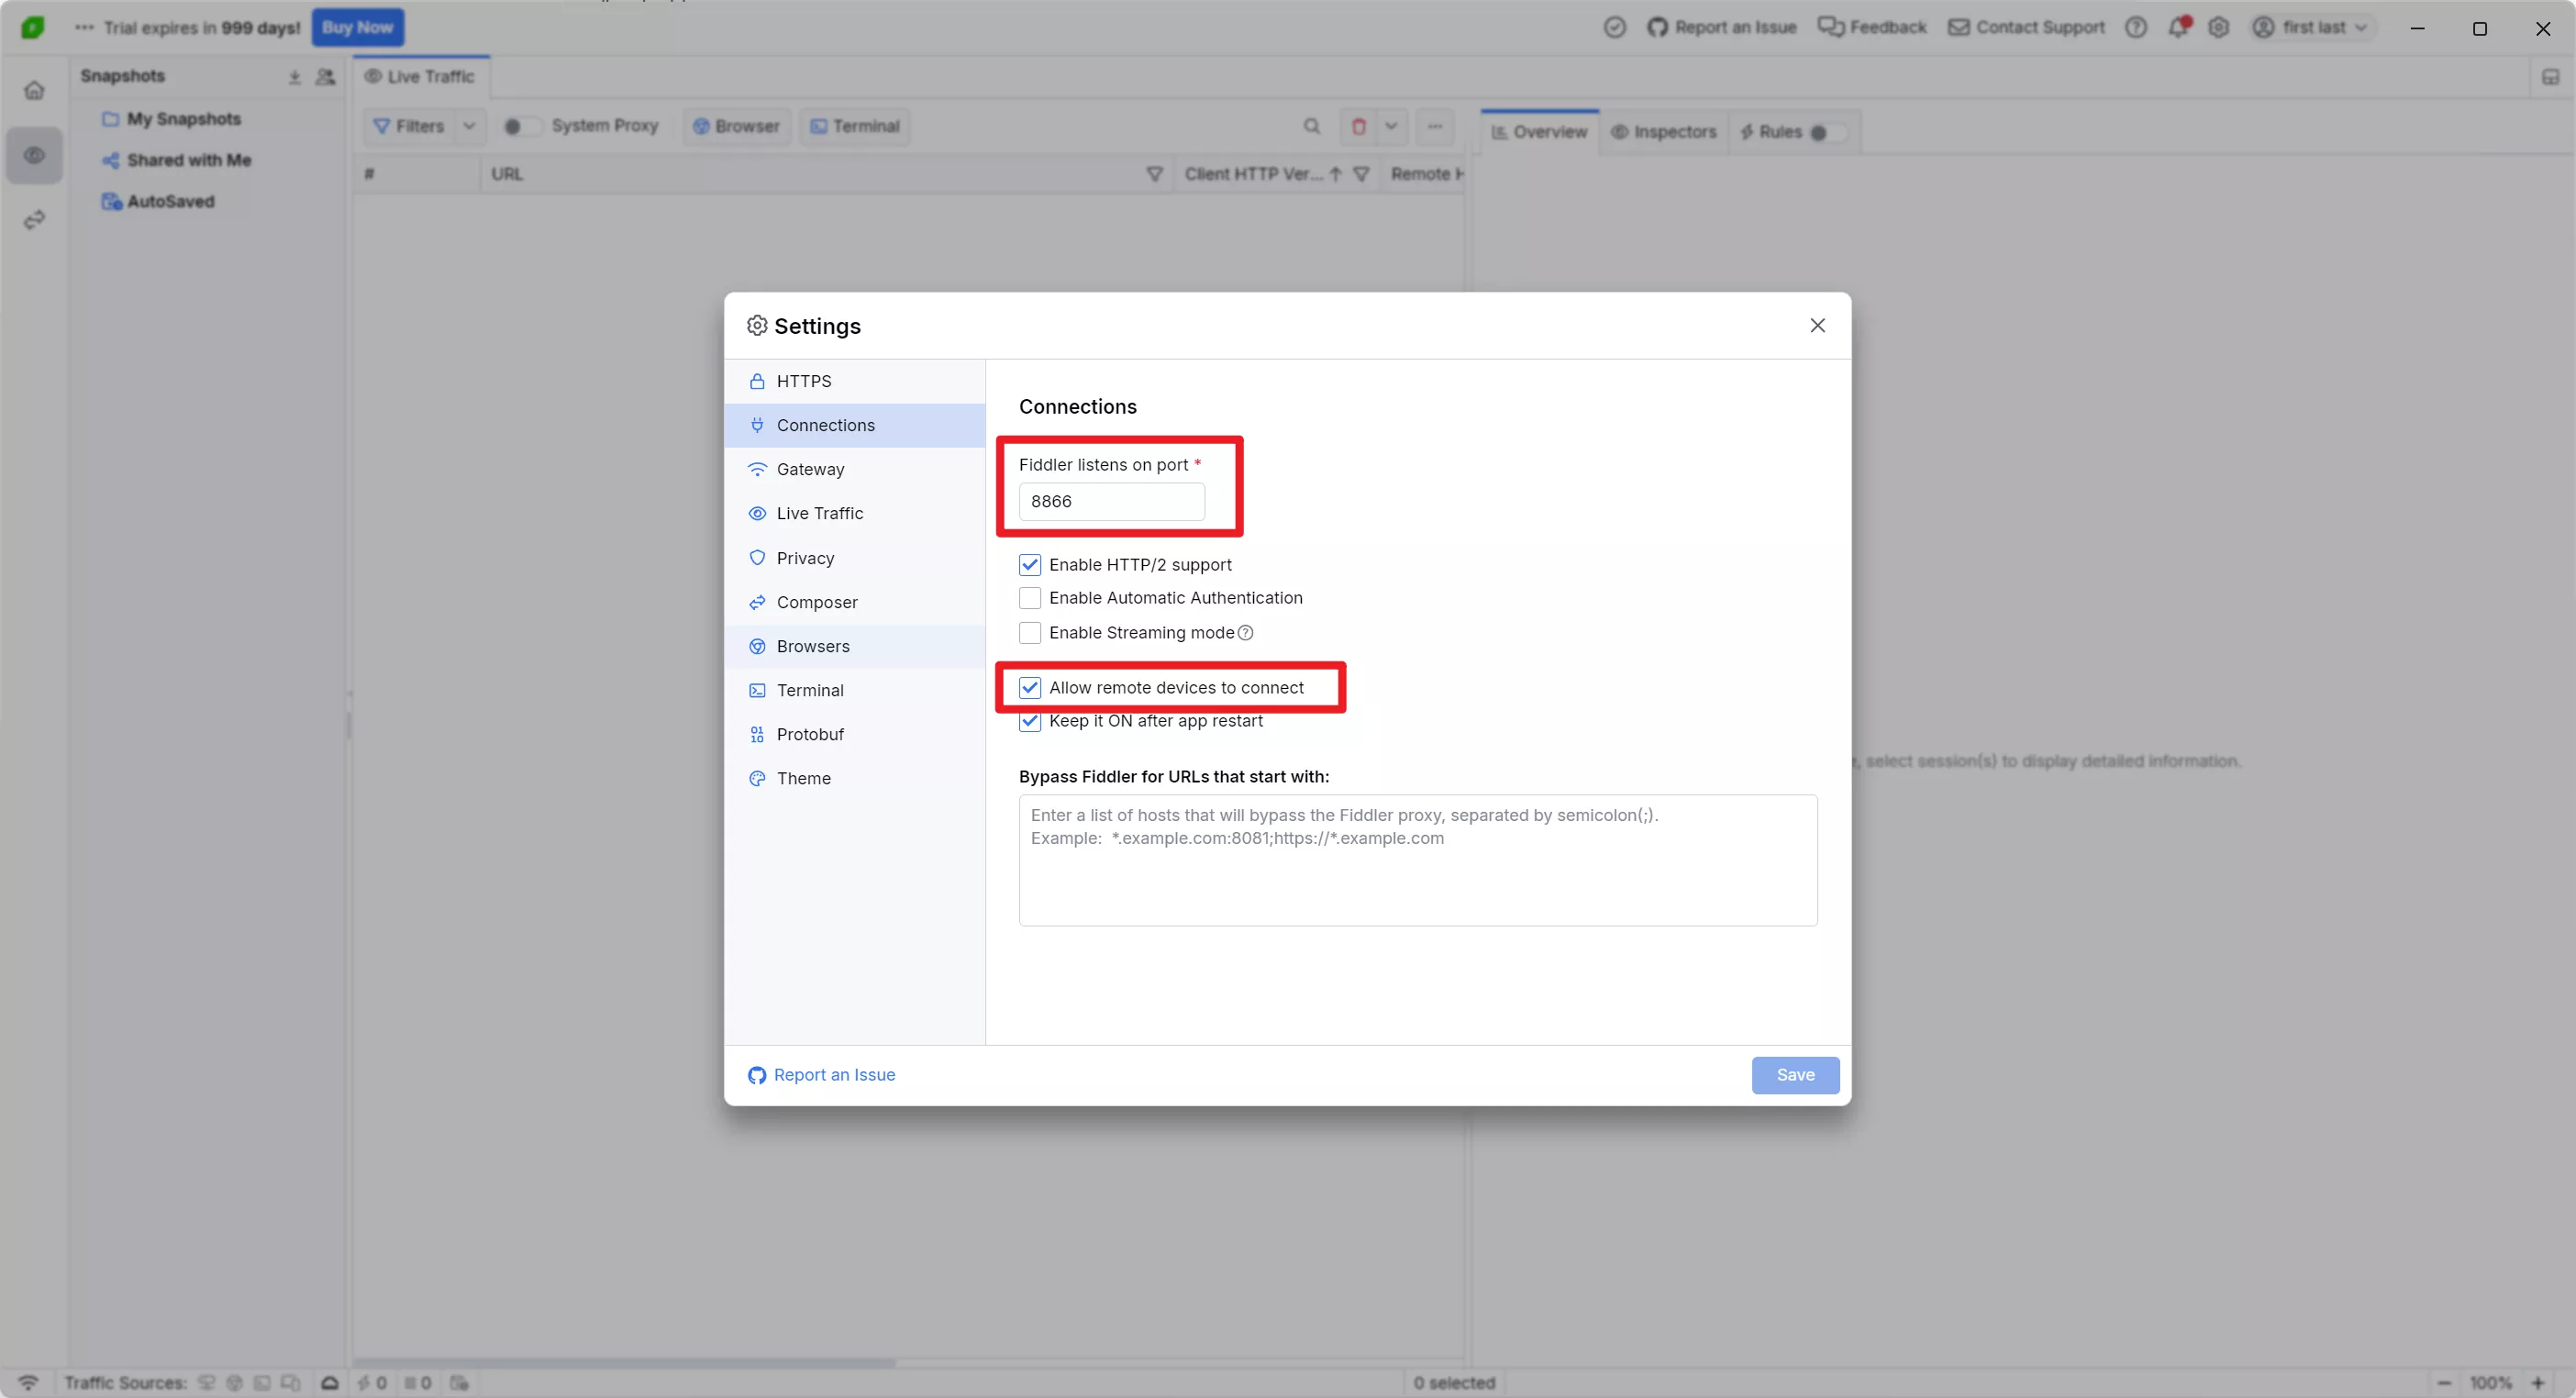Viewport: 2576px width, 1398px height.
Task: Click the bolt rules counter in status bar
Action: point(372,1383)
